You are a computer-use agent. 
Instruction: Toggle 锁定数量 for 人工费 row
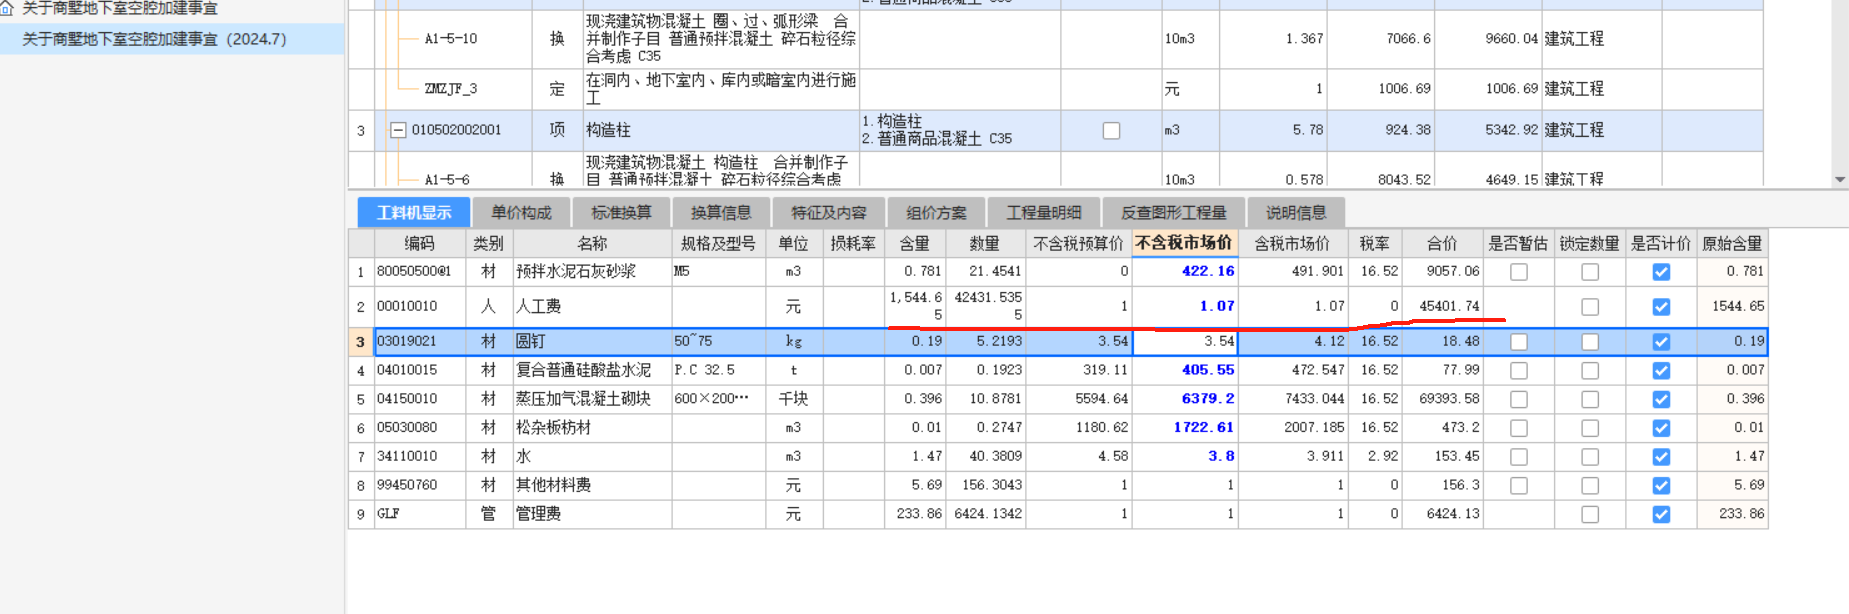pos(1590,307)
